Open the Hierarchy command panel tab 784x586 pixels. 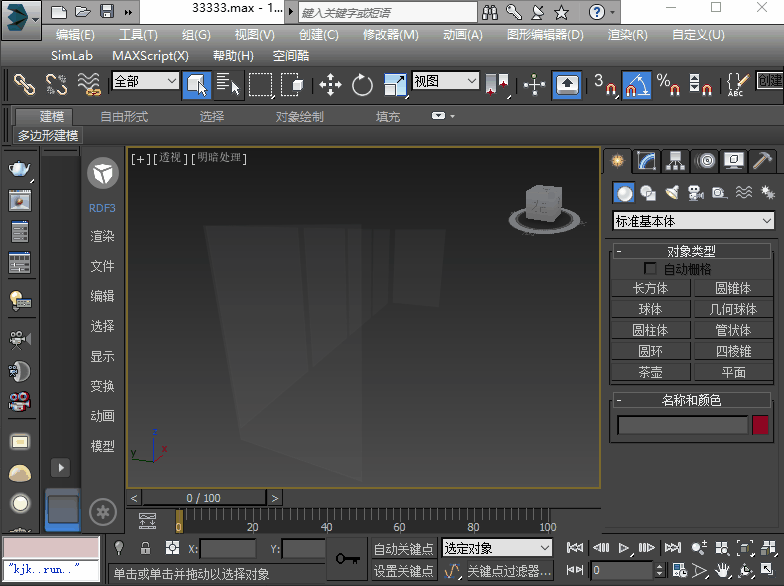[x=677, y=160]
